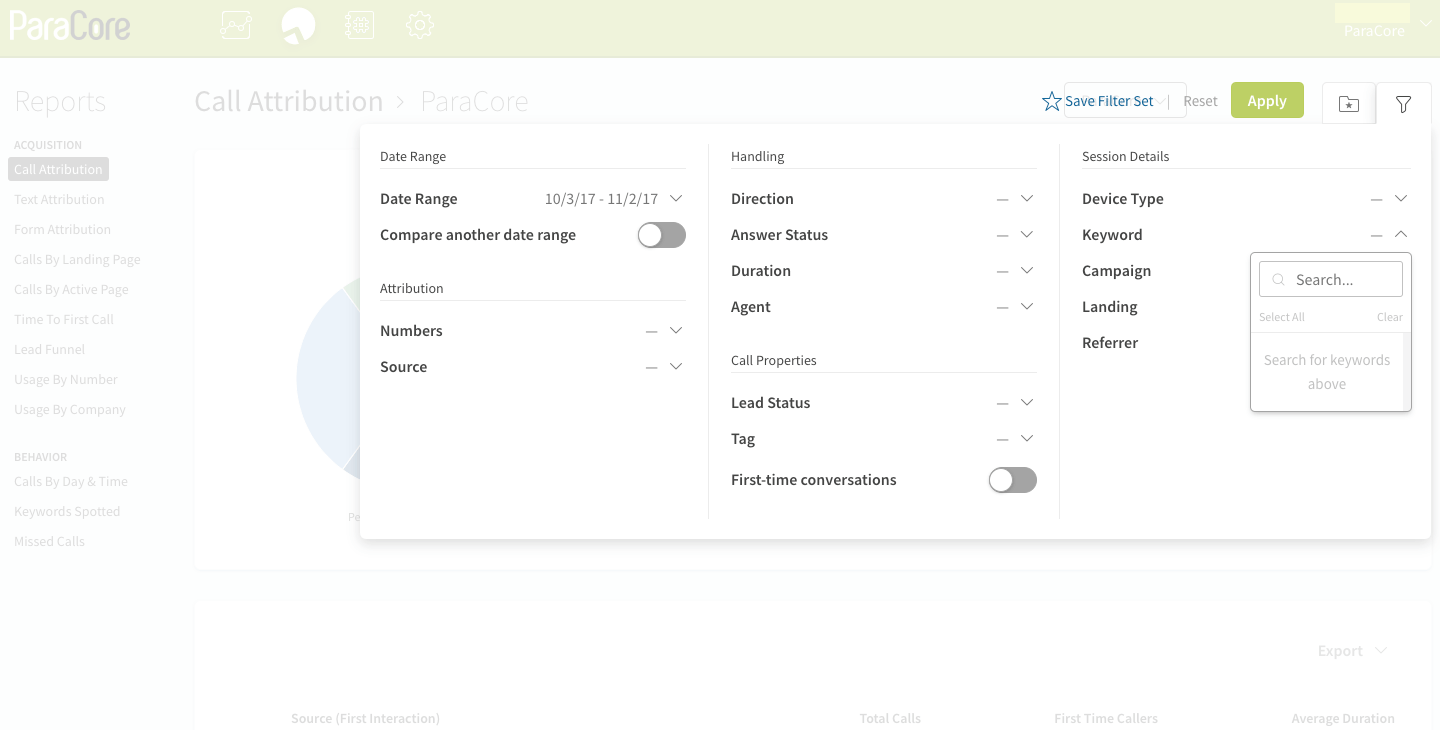1440x730 pixels.
Task: Expand the Source filter chevron
Action: (676, 367)
